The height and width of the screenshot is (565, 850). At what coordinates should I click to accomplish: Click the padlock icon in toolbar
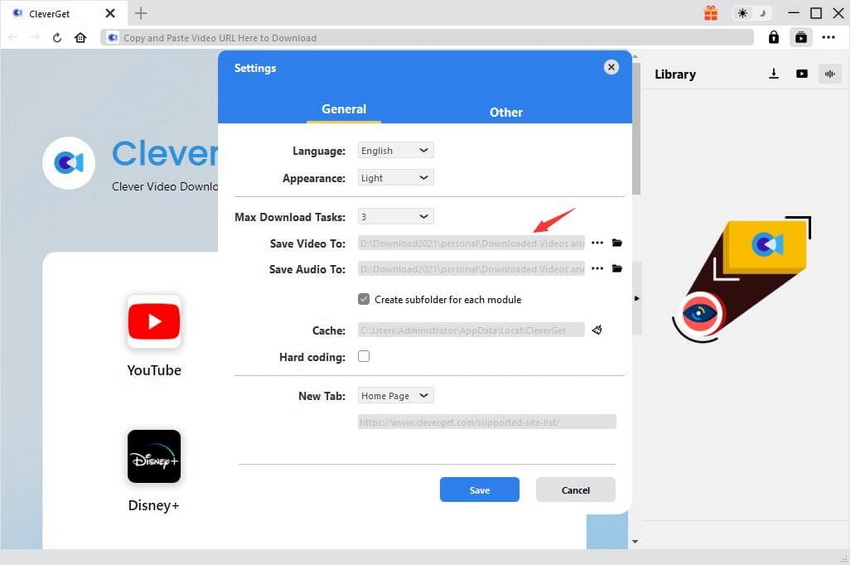(774, 37)
